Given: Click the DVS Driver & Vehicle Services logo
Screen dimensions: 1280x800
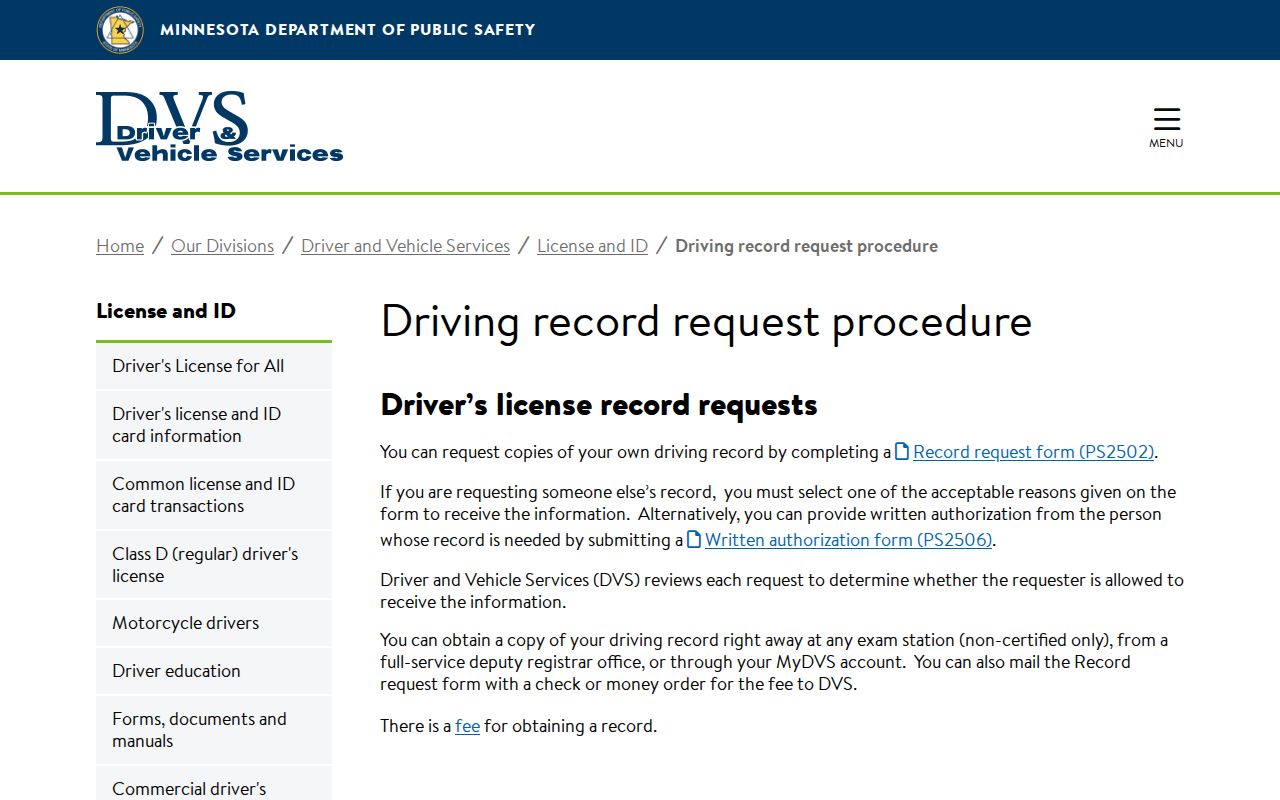Looking at the screenshot, I should coord(220,127).
